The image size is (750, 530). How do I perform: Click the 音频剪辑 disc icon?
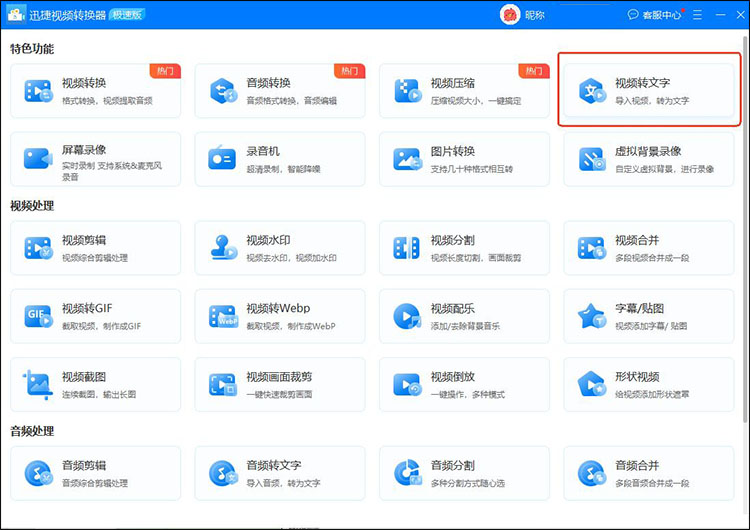pyautogui.click(x=38, y=473)
